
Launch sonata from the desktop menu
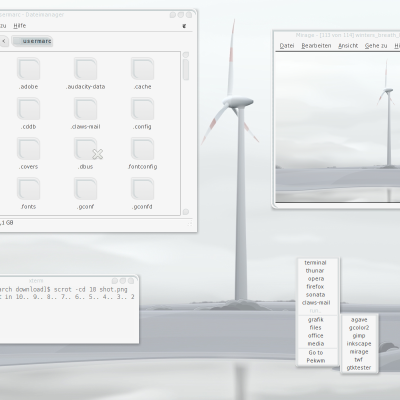(x=315, y=295)
